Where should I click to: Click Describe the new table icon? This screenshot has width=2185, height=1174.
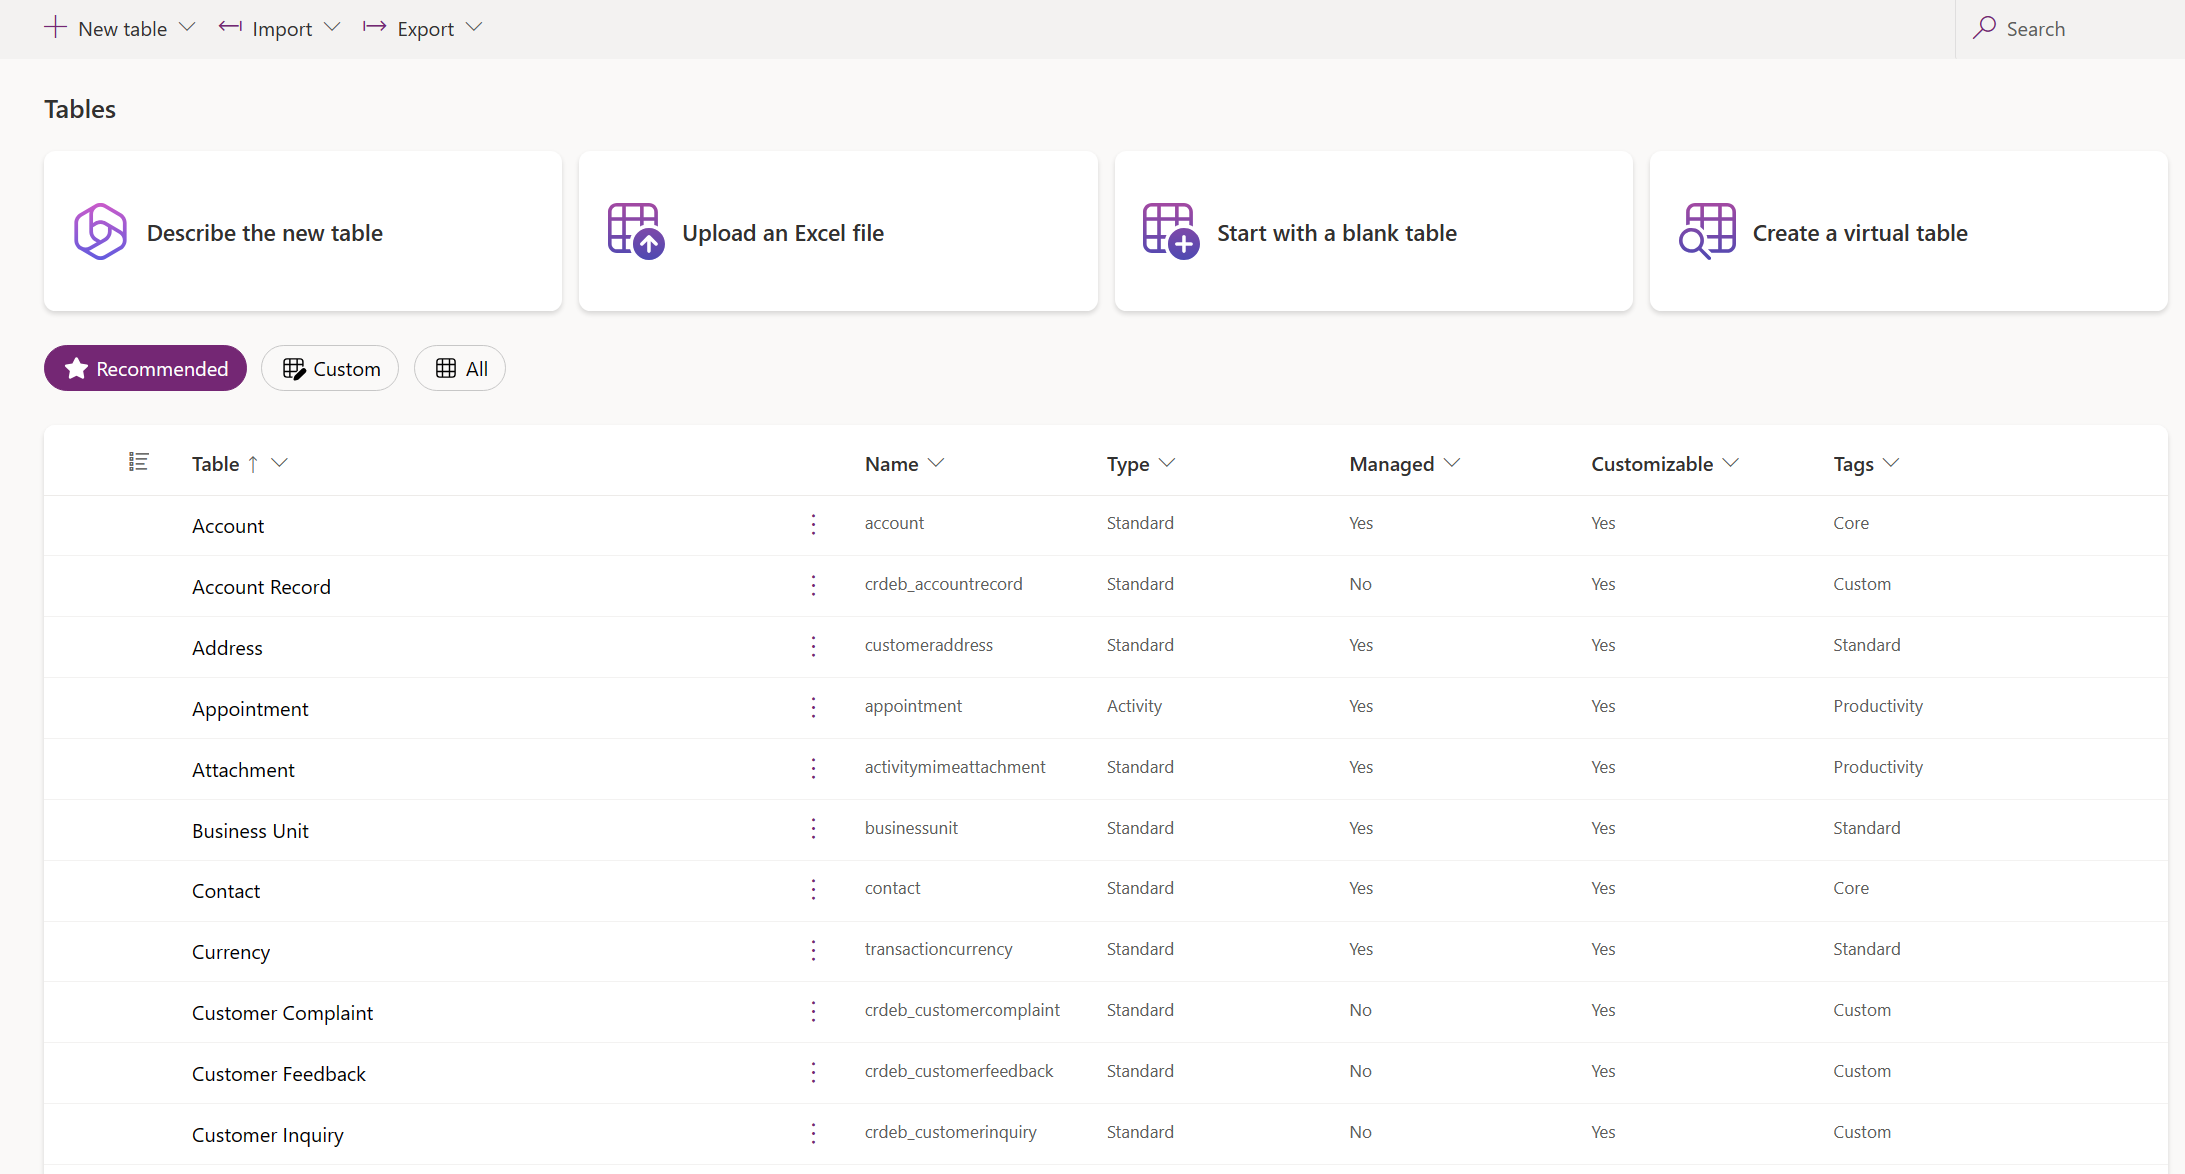point(100,231)
